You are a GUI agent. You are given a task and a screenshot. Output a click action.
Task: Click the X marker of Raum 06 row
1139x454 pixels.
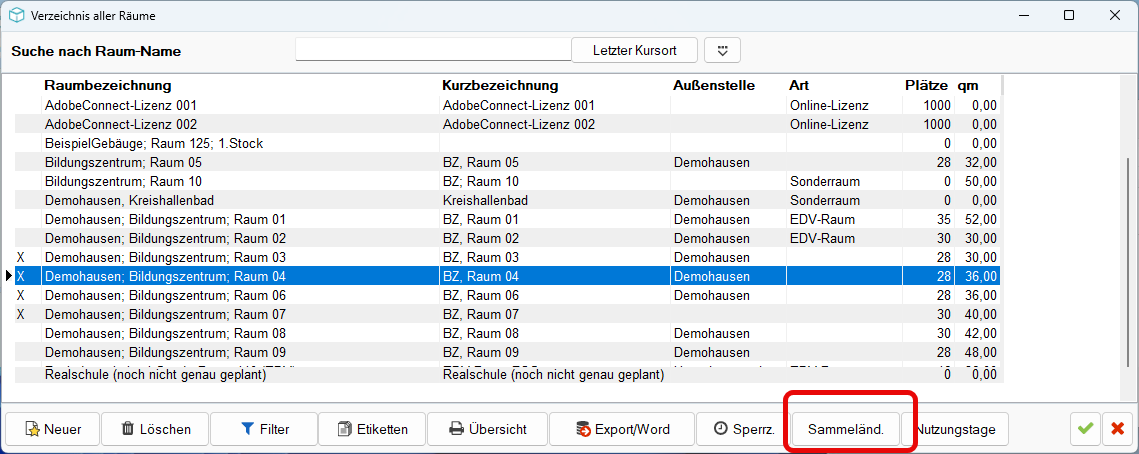point(21,295)
